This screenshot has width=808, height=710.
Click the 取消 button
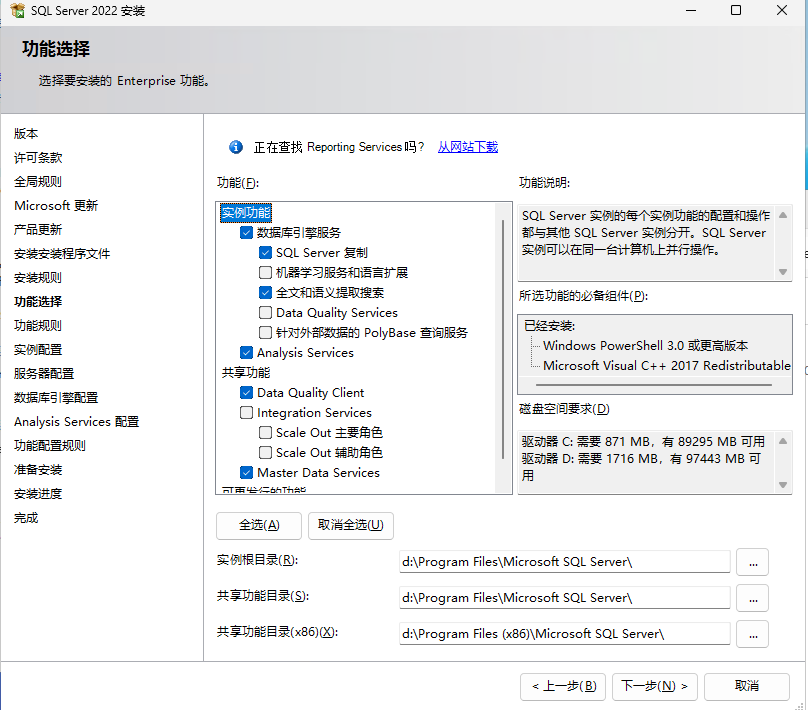(747, 686)
